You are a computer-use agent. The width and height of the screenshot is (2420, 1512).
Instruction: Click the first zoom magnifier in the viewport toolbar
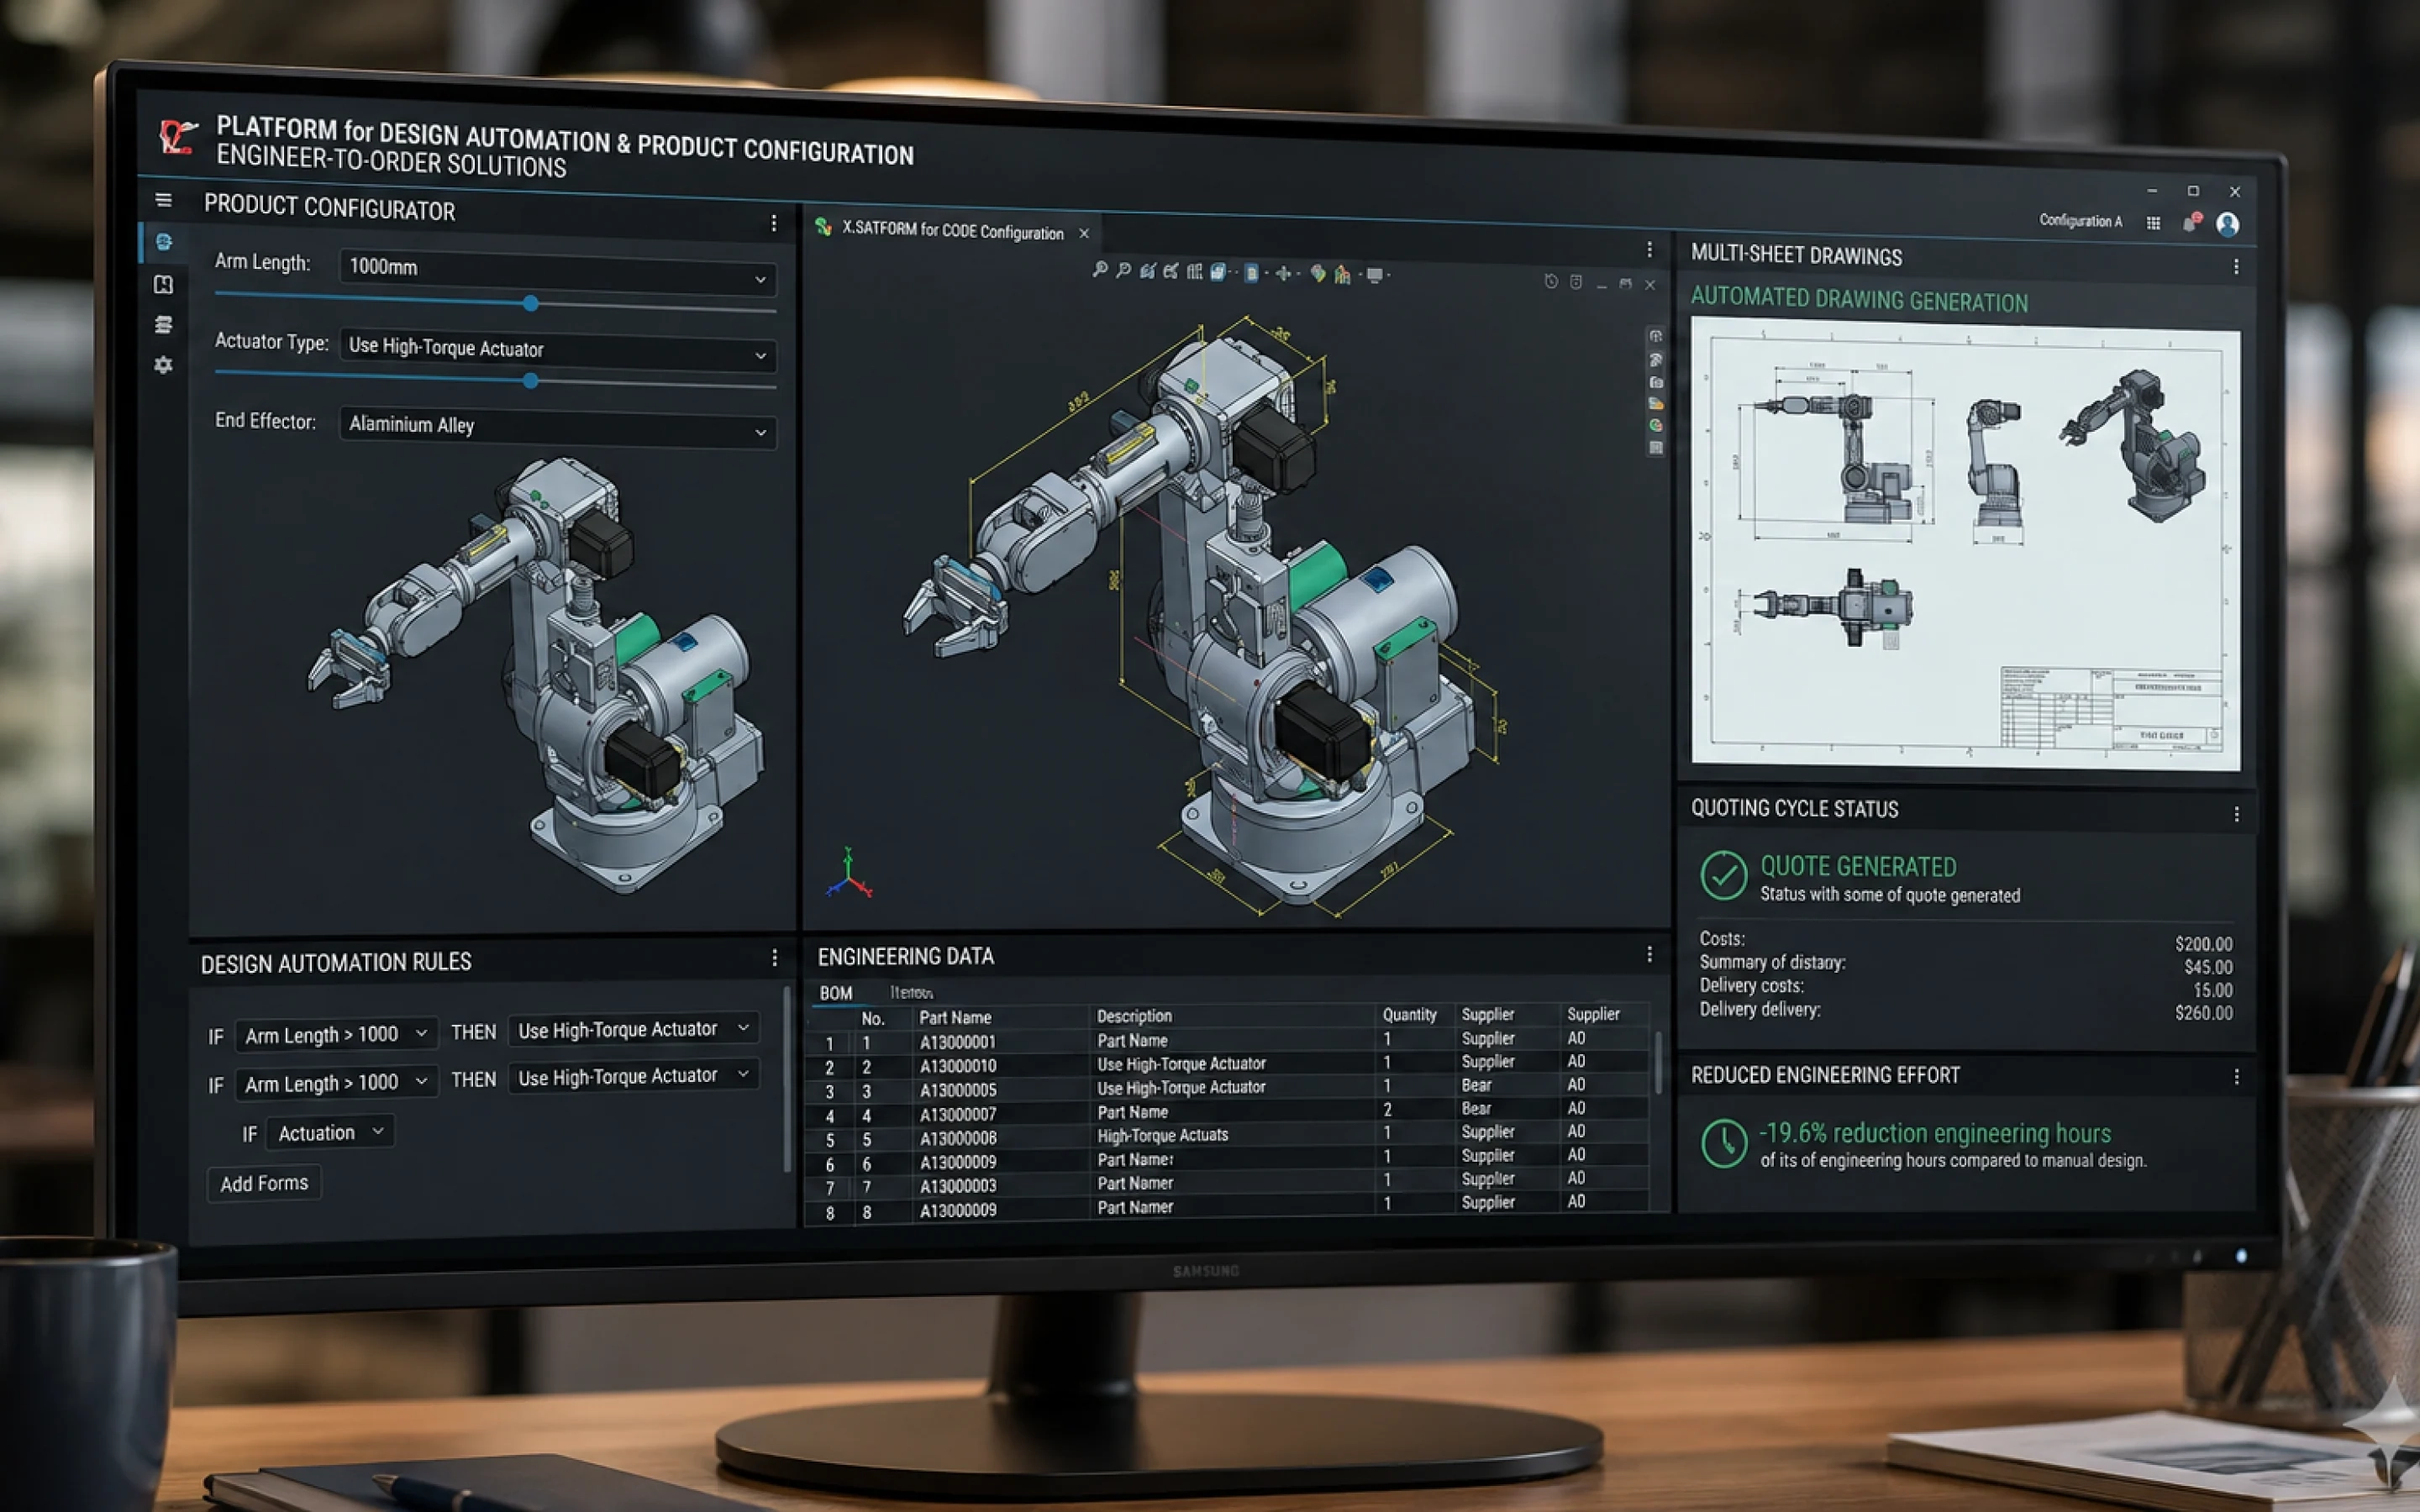click(x=1100, y=269)
